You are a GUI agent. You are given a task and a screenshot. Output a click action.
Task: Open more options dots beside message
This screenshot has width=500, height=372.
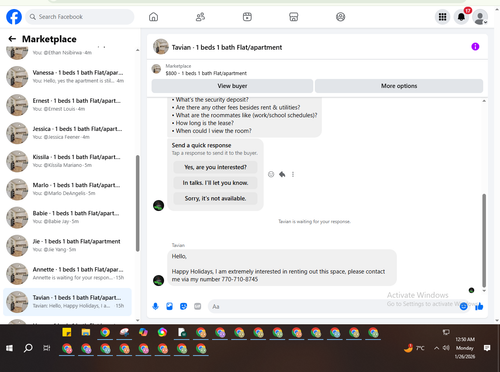293,174
